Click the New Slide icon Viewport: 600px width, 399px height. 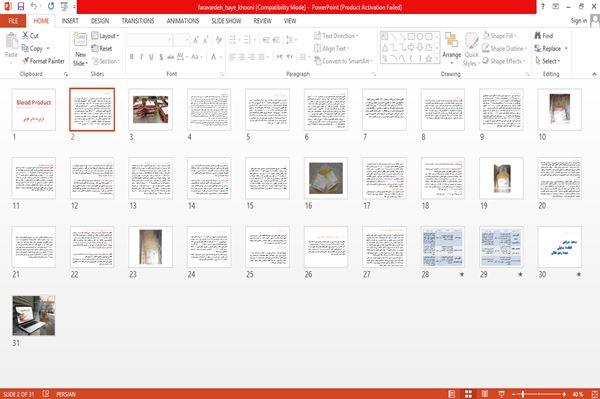pos(80,39)
